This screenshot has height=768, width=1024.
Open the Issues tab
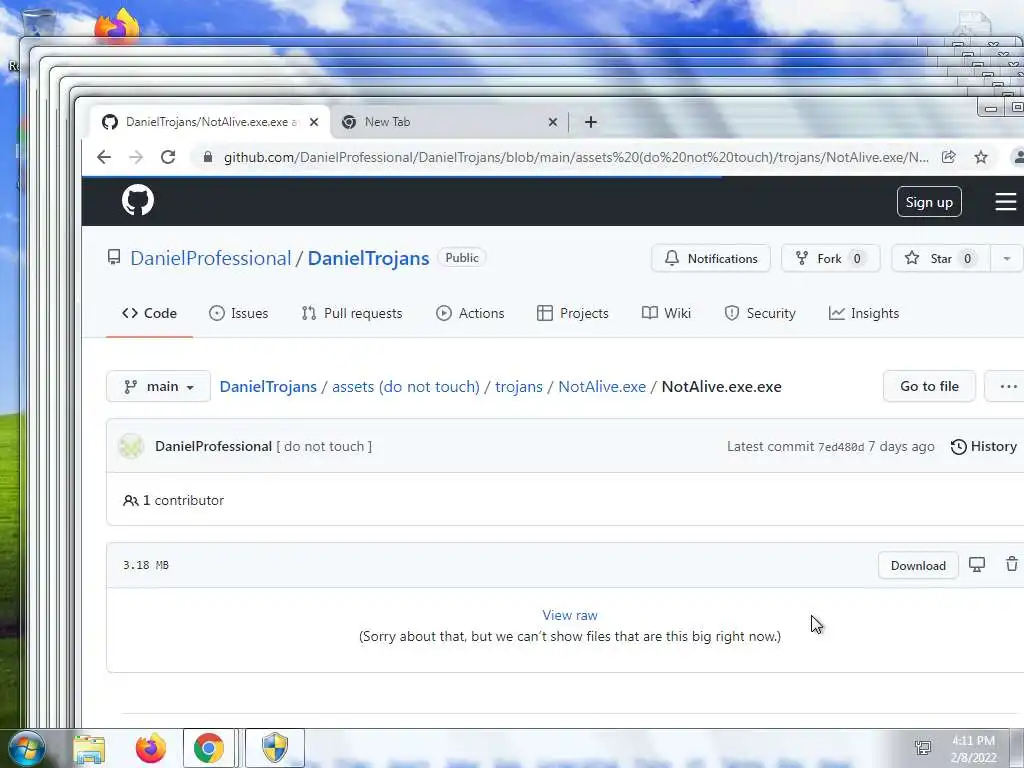pos(239,313)
